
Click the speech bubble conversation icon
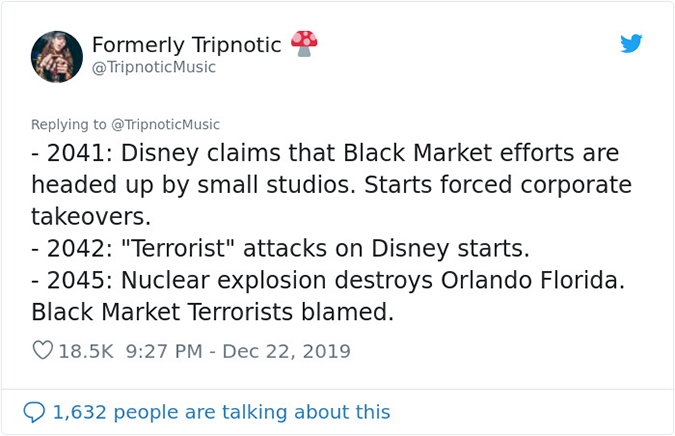click(x=34, y=412)
